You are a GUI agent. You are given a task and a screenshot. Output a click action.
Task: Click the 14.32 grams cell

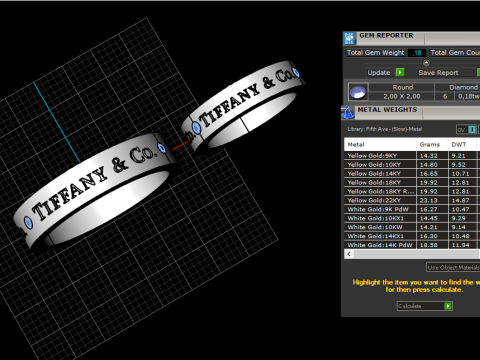[x=432, y=156]
